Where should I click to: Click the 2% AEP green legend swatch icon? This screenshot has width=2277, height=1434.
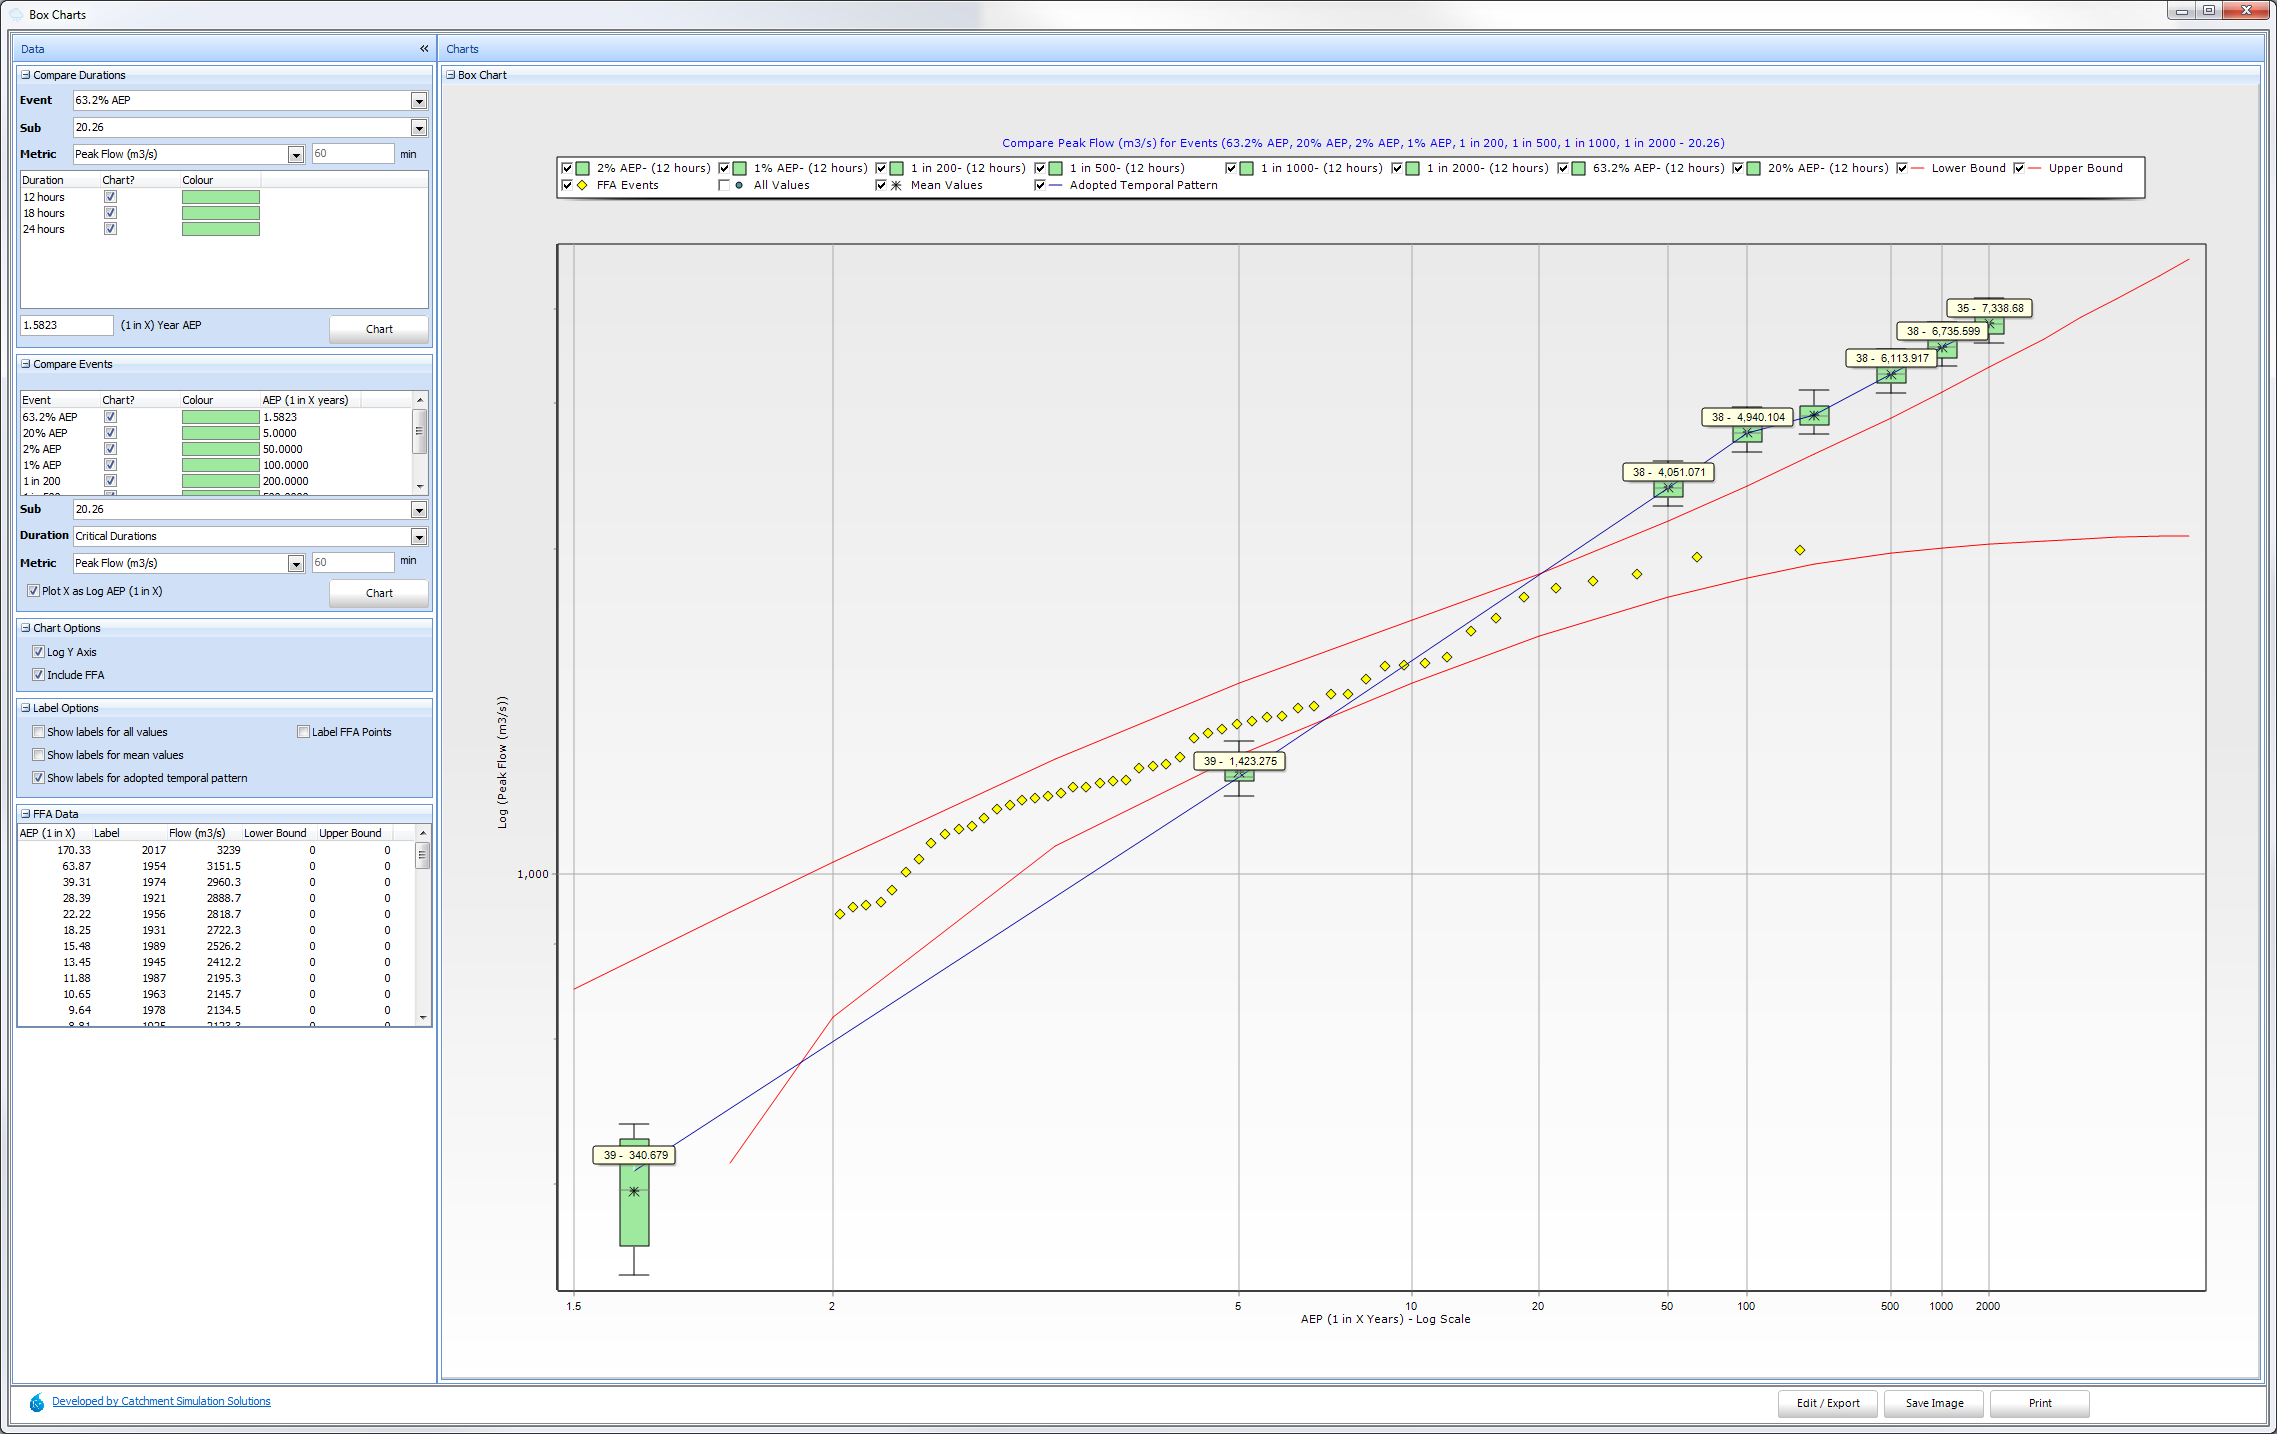[x=582, y=168]
